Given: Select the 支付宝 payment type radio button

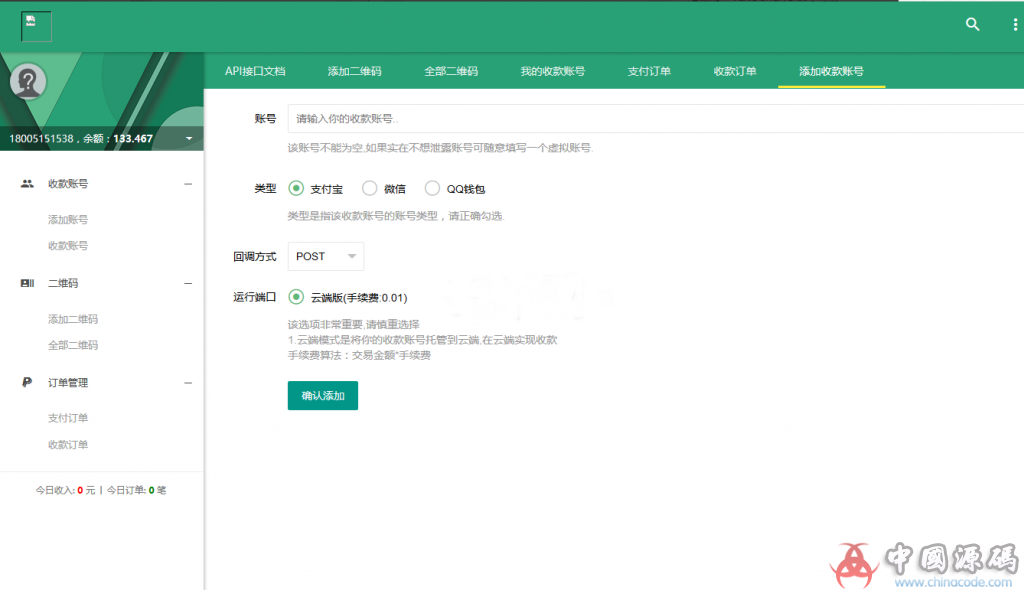Looking at the screenshot, I should (x=294, y=188).
